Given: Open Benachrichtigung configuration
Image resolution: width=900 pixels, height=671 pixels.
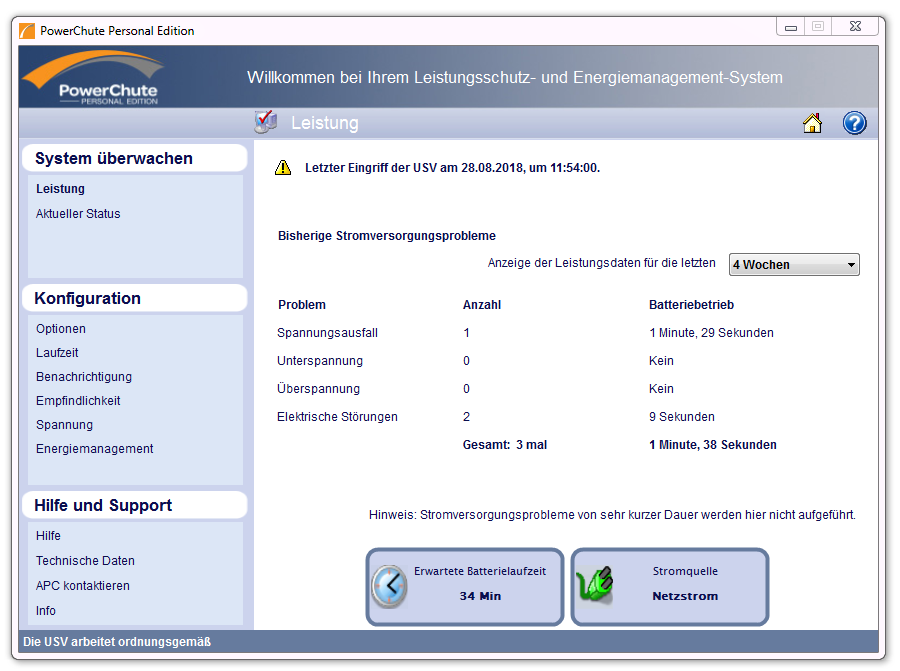Looking at the screenshot, I should [x=84, y=377].
